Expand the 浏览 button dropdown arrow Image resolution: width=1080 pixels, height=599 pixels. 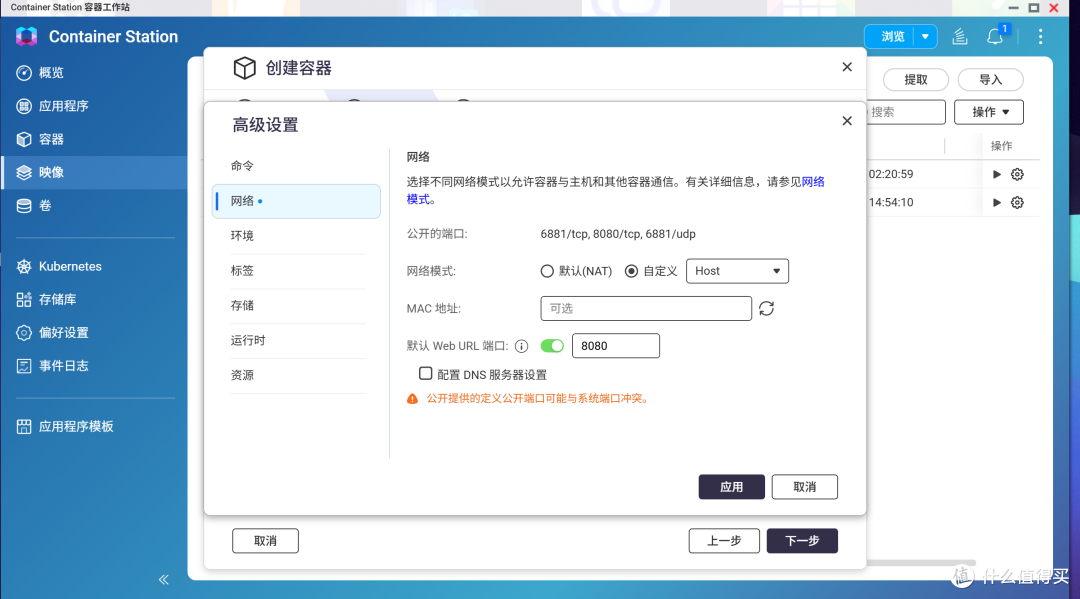coord(925,36)
